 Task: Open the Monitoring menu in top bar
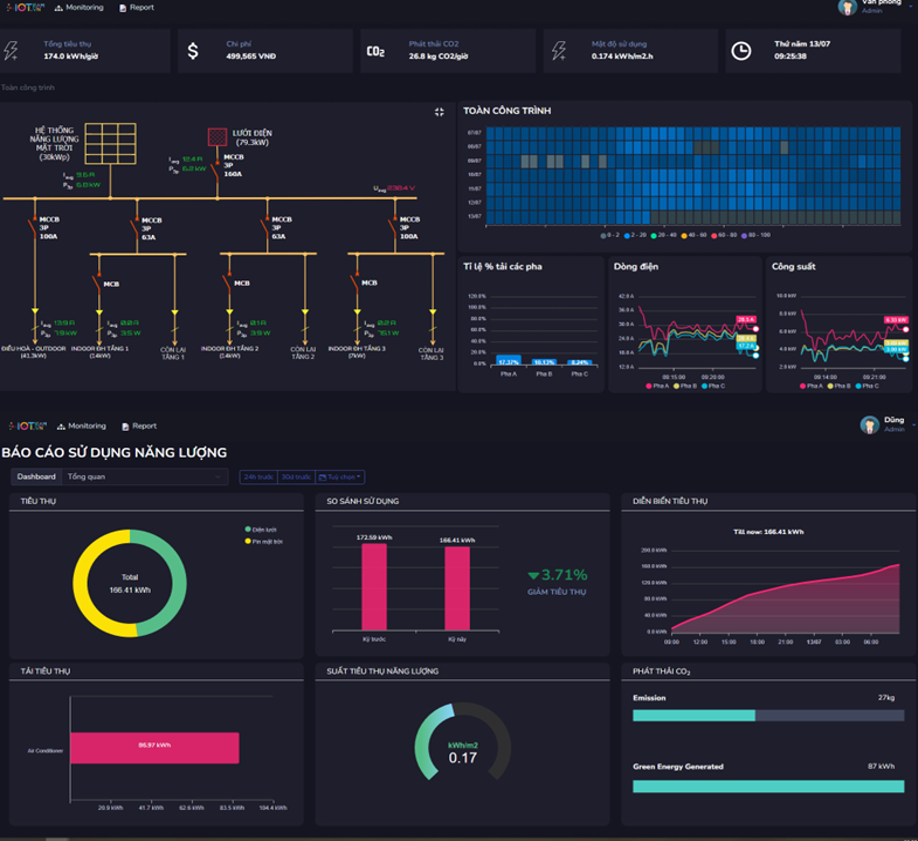80,7
